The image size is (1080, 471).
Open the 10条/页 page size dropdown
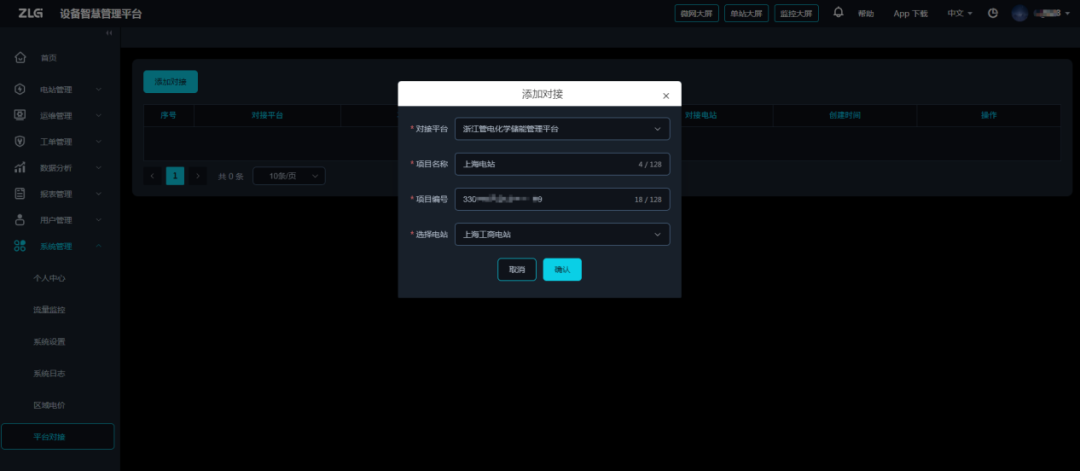(x=289, y=176)
